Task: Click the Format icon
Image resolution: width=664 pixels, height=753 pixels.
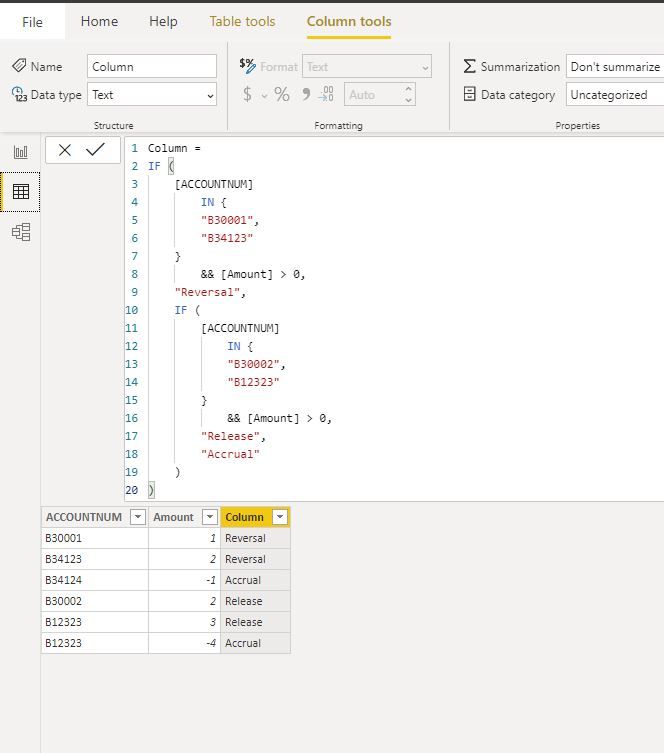Action: 248,66
